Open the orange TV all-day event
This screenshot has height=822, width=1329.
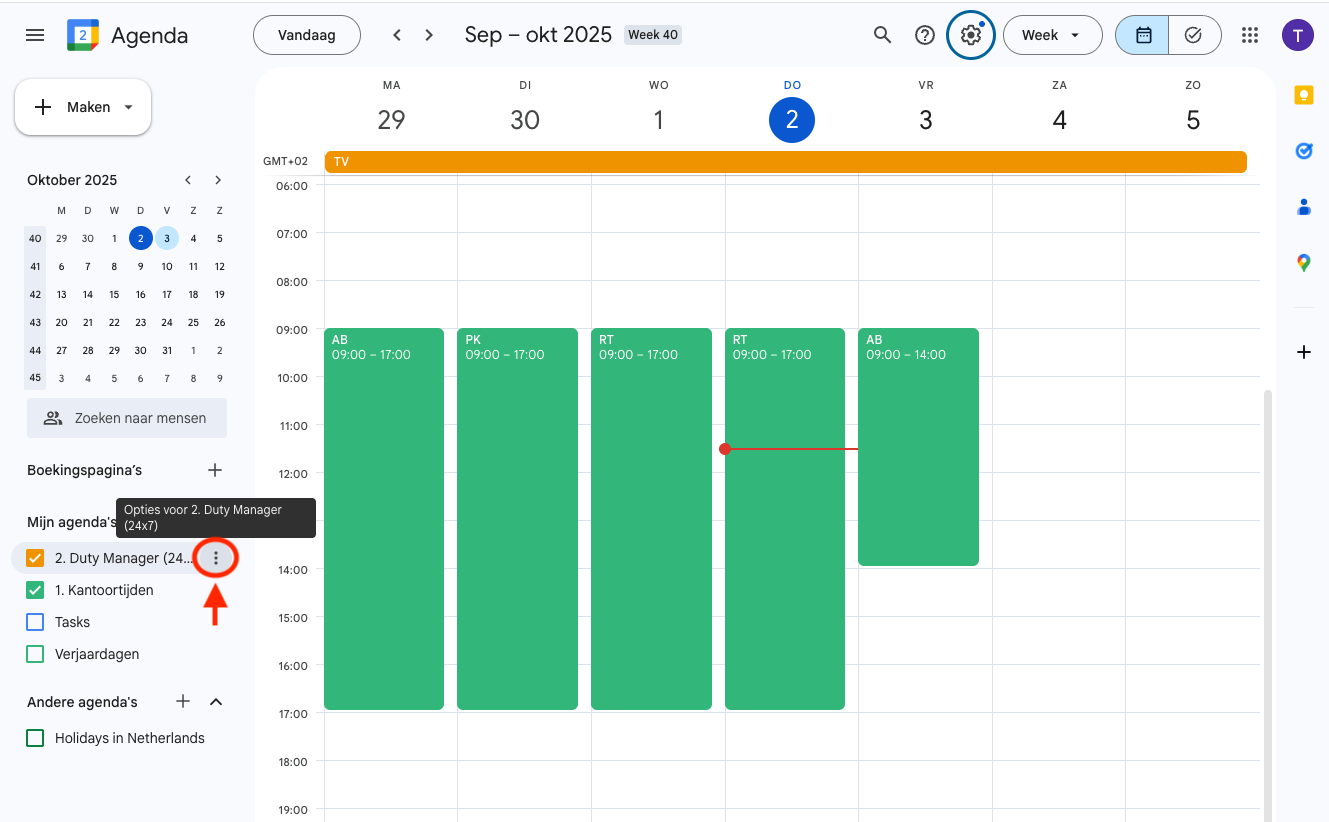tap(785, 162)
